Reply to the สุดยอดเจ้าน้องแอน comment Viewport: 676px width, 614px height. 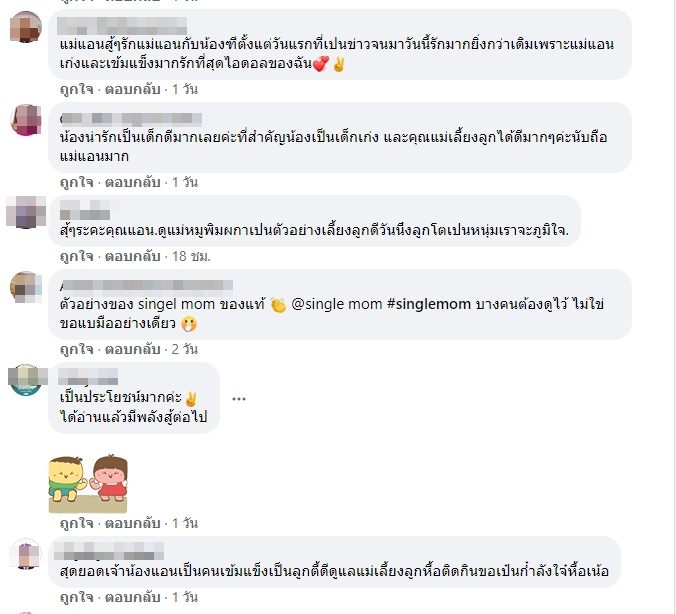click(133, 597)
